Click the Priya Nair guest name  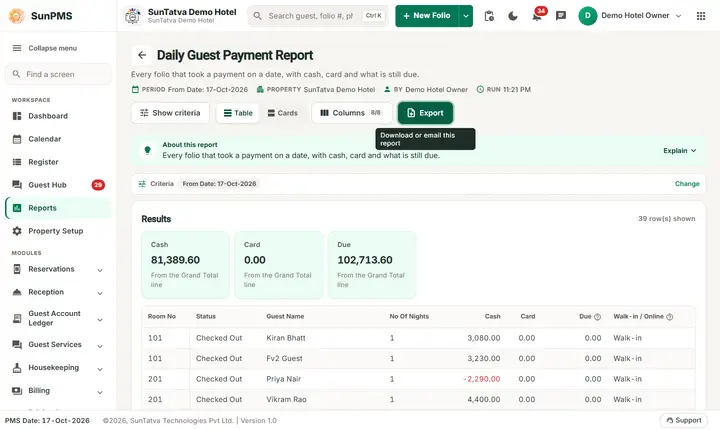(283, 379)
